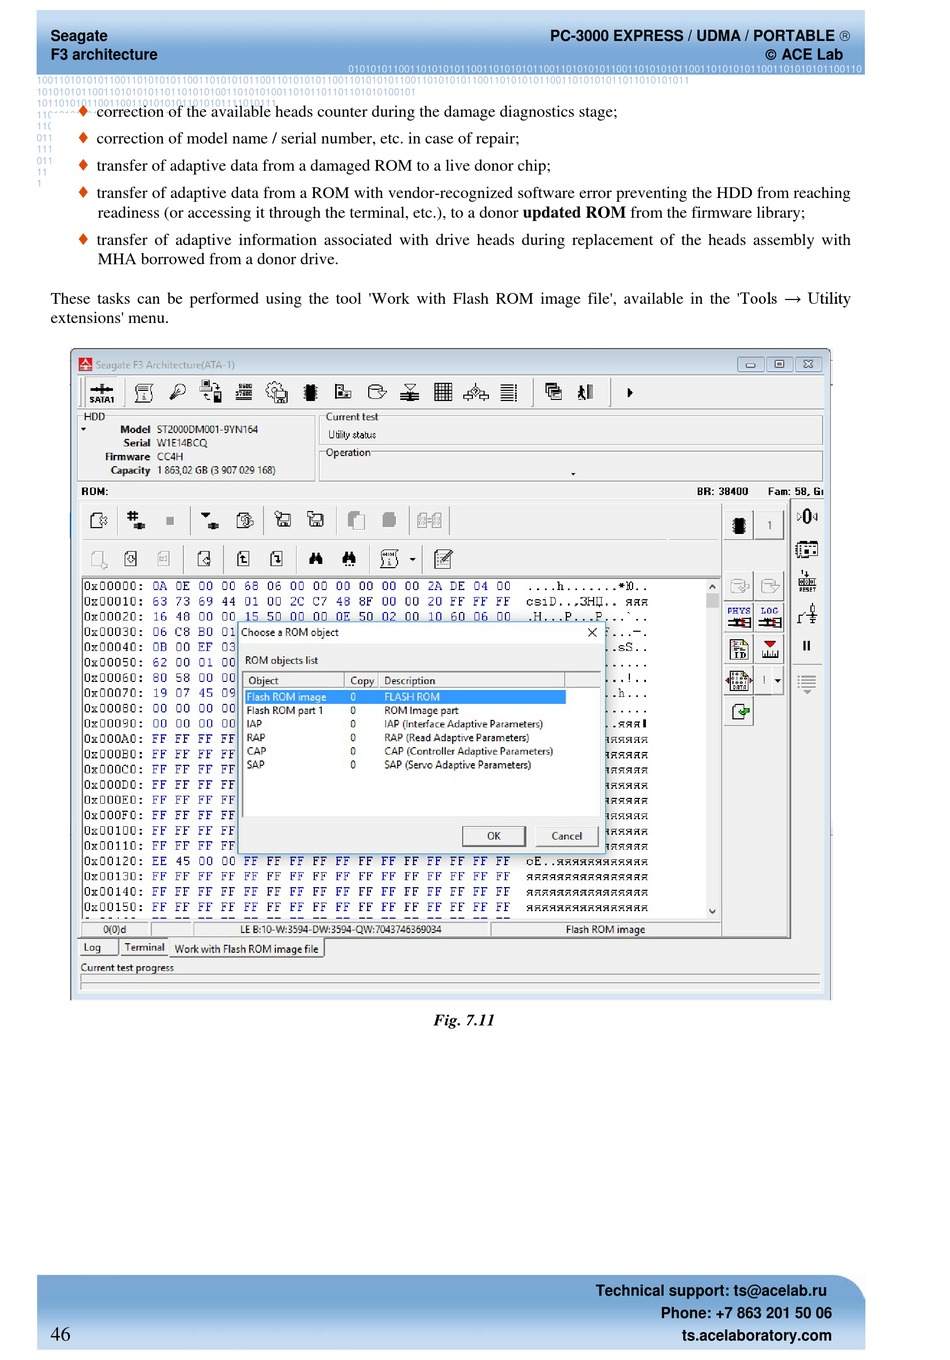This screenshot has width=950, height=1360.
Task: Click the exit door icon in main toolbar
Action: click(x=586, y=392)
